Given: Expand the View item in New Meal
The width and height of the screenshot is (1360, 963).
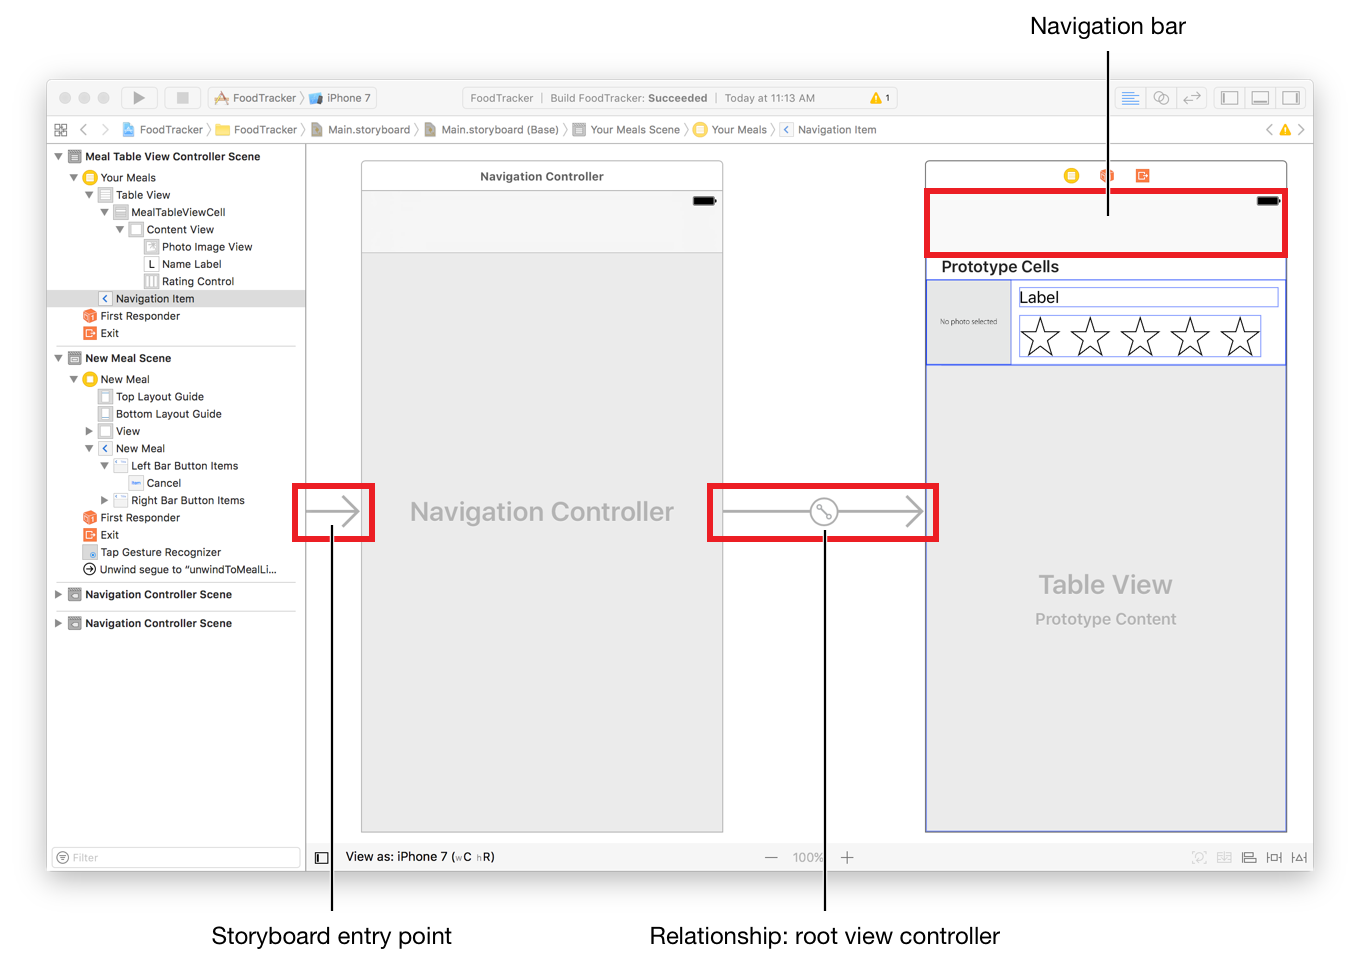Looking at the screenshot, I should point(89,432).
